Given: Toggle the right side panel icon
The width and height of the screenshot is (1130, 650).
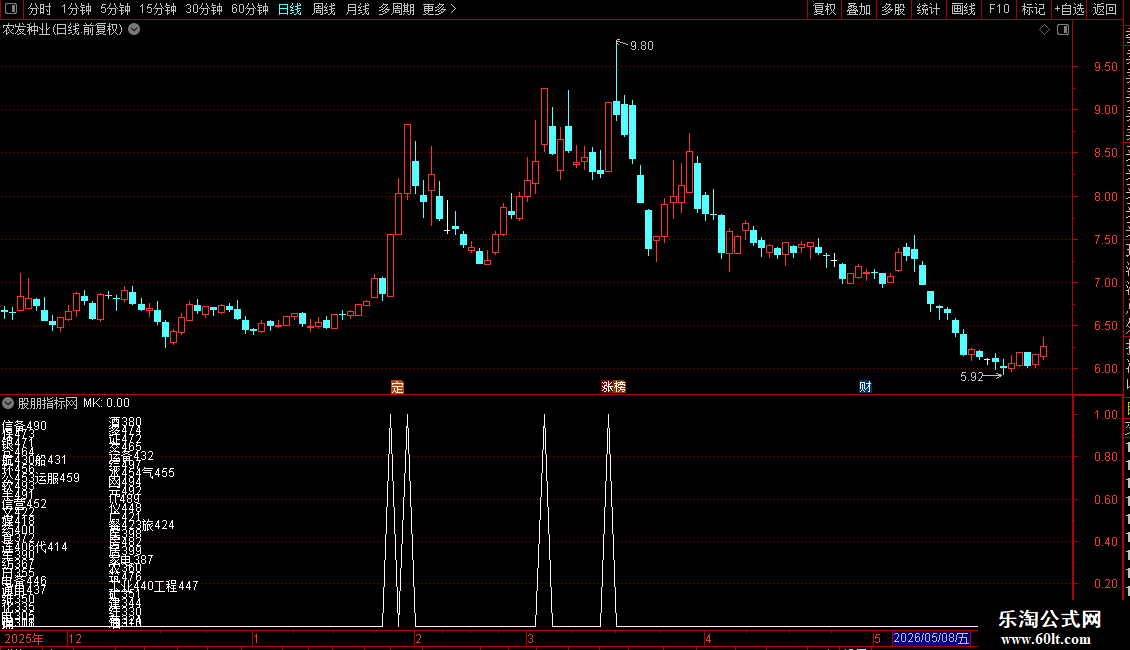Looking at the screenshot, I should coord(1063,30).
